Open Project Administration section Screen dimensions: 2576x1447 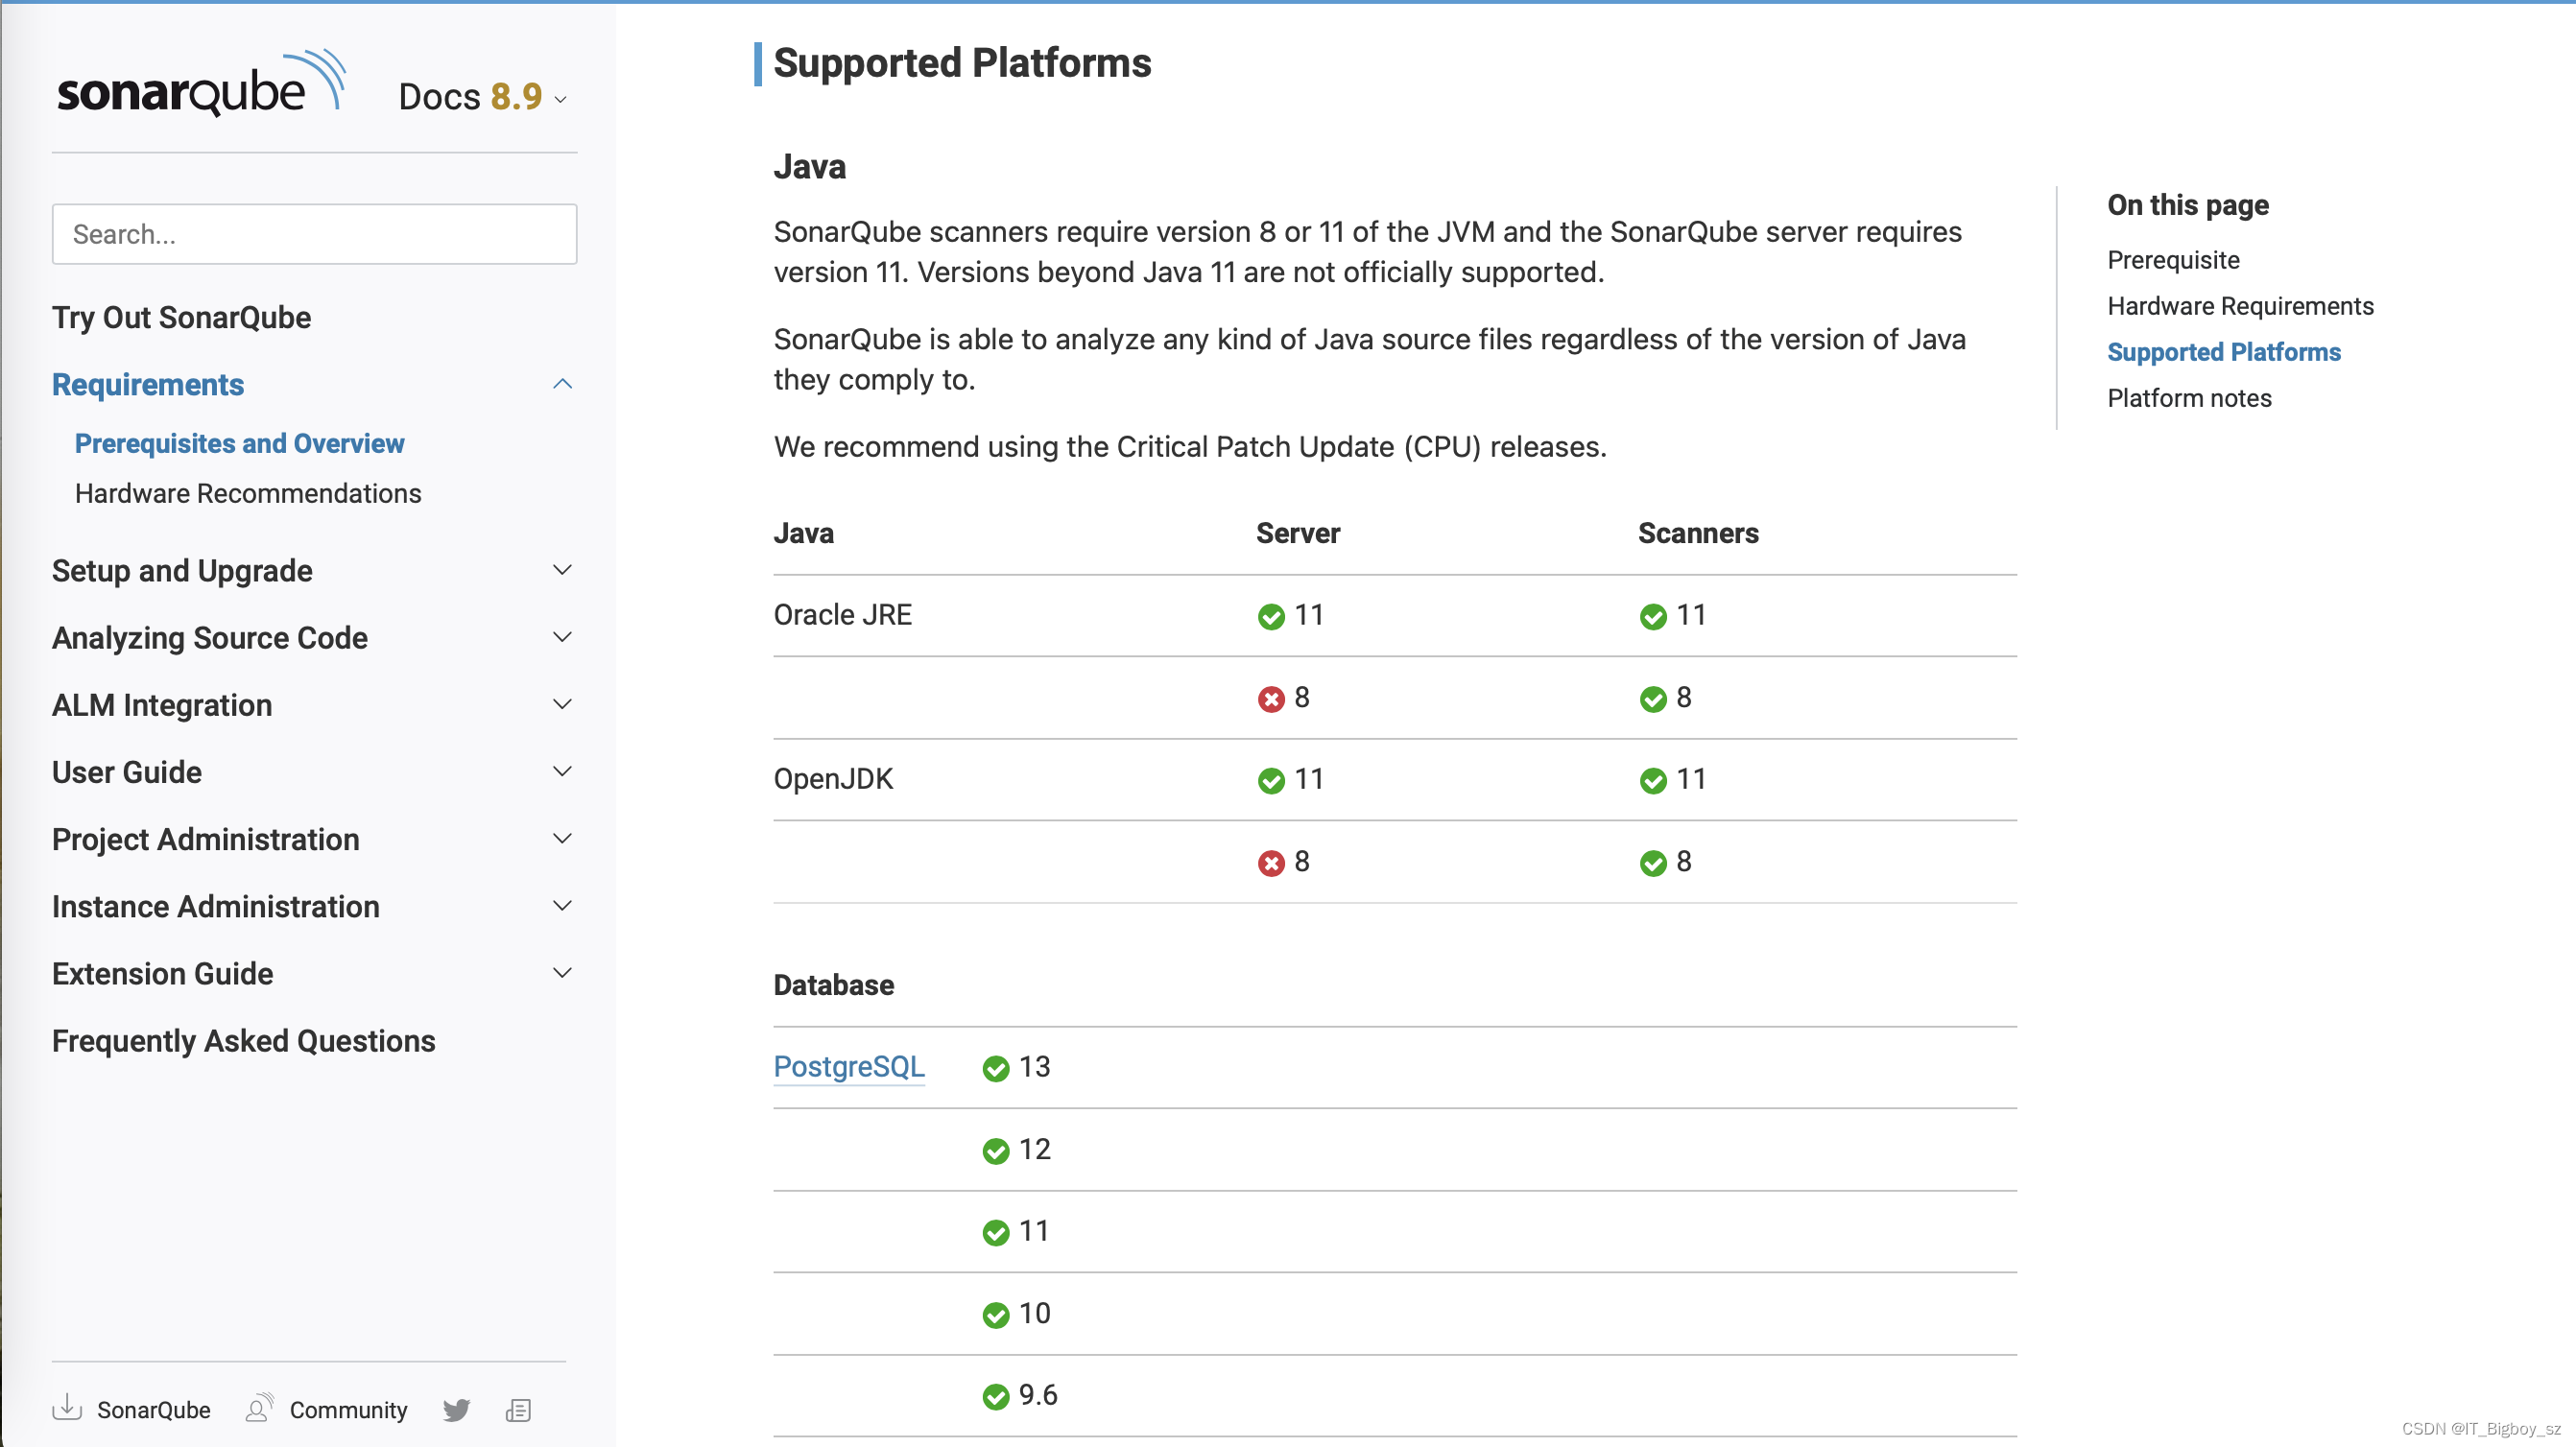(x=206, y=838)
